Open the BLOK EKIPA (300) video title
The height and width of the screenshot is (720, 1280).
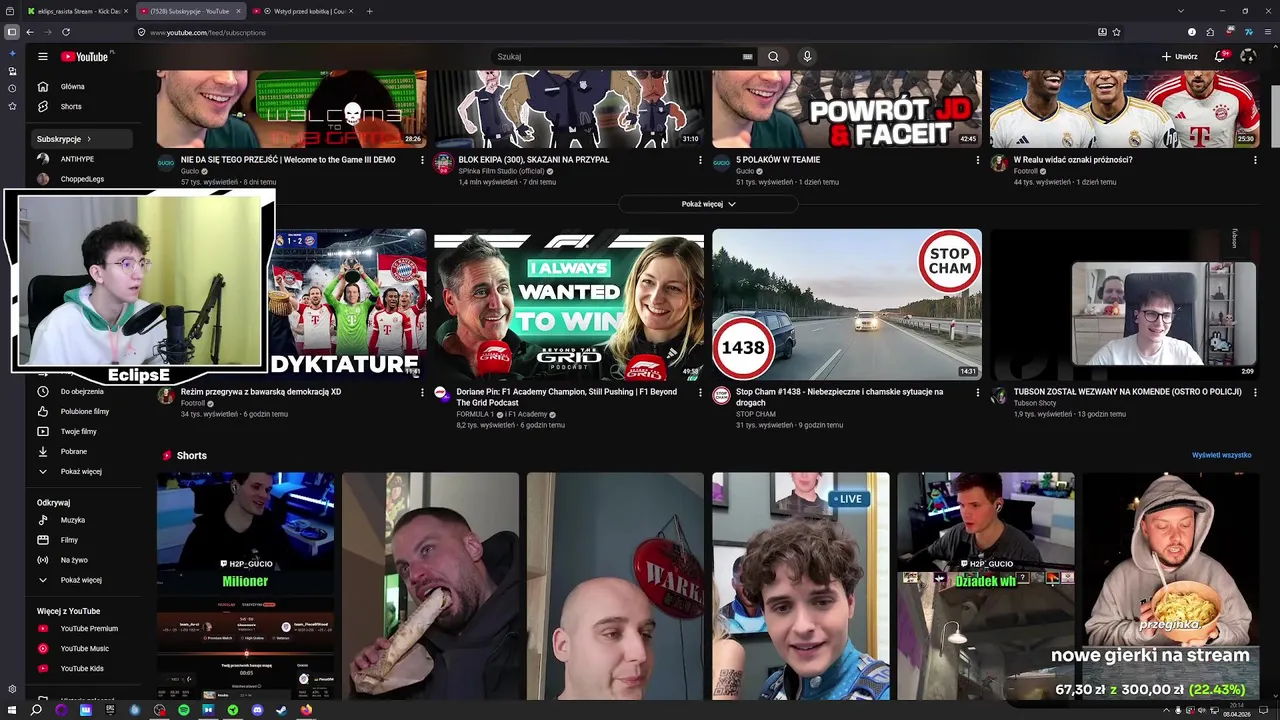tap(533, 160)
